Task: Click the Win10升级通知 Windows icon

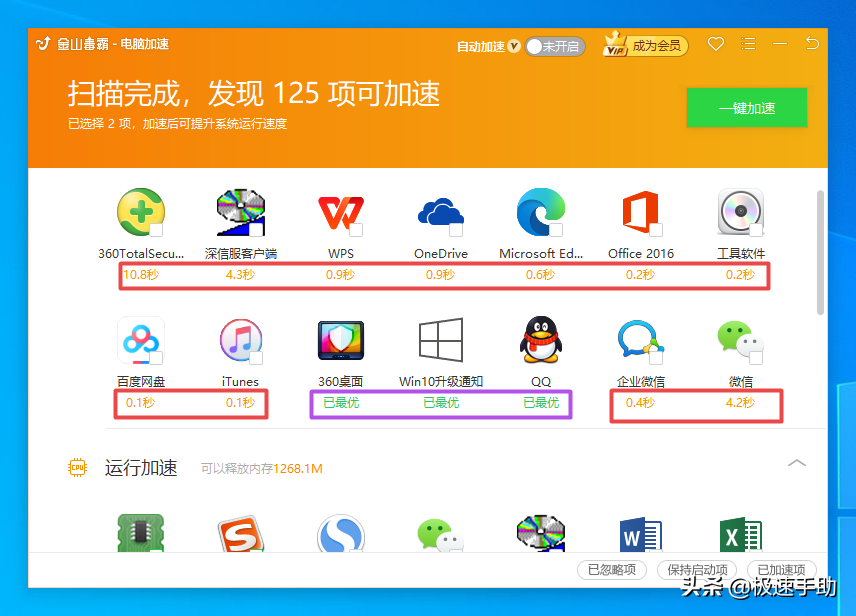Action: click(x=441, y=340)
